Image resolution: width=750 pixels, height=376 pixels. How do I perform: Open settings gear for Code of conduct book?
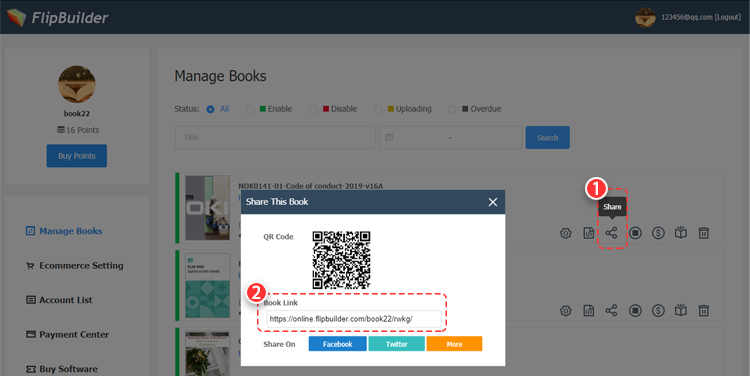coord(565,233)
